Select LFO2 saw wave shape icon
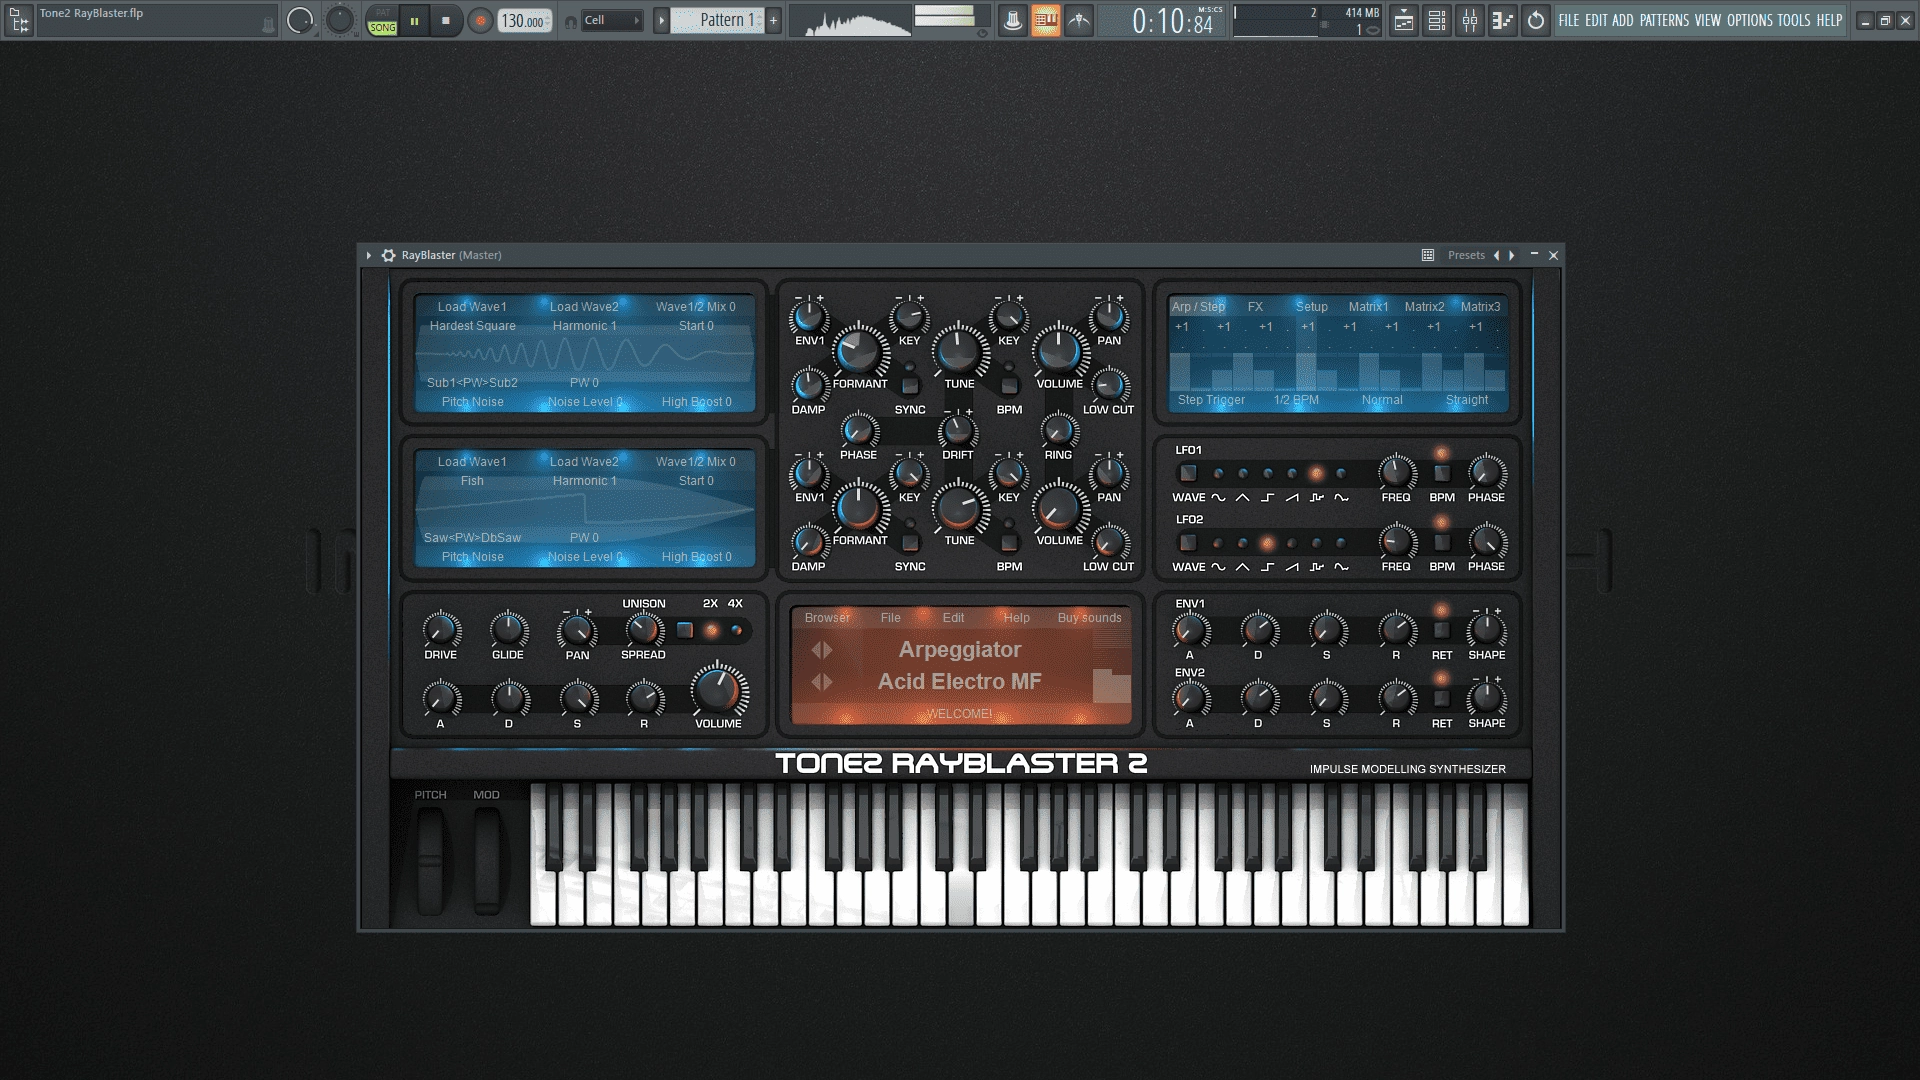 pyautogui.click(x=1292, y=567)
